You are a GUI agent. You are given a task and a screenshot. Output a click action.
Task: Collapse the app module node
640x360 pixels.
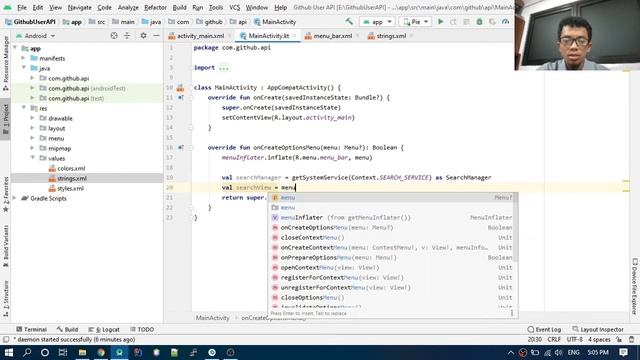pos(16,48)
